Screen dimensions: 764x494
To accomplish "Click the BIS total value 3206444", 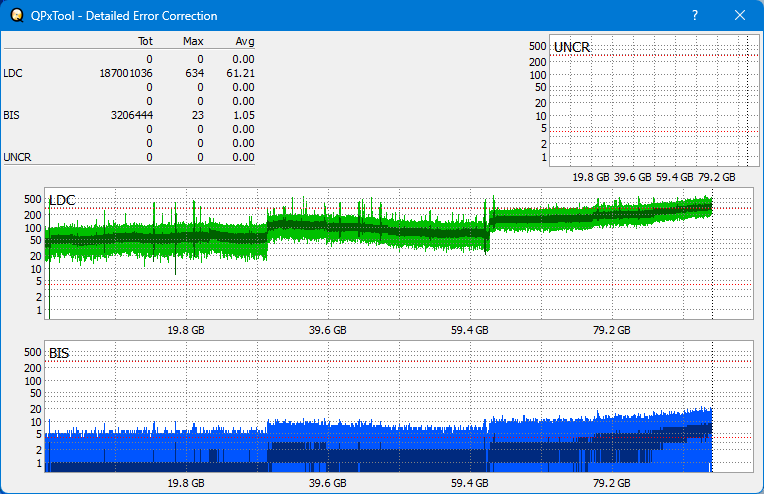I will pyautogui.click(x=131, y=115).
